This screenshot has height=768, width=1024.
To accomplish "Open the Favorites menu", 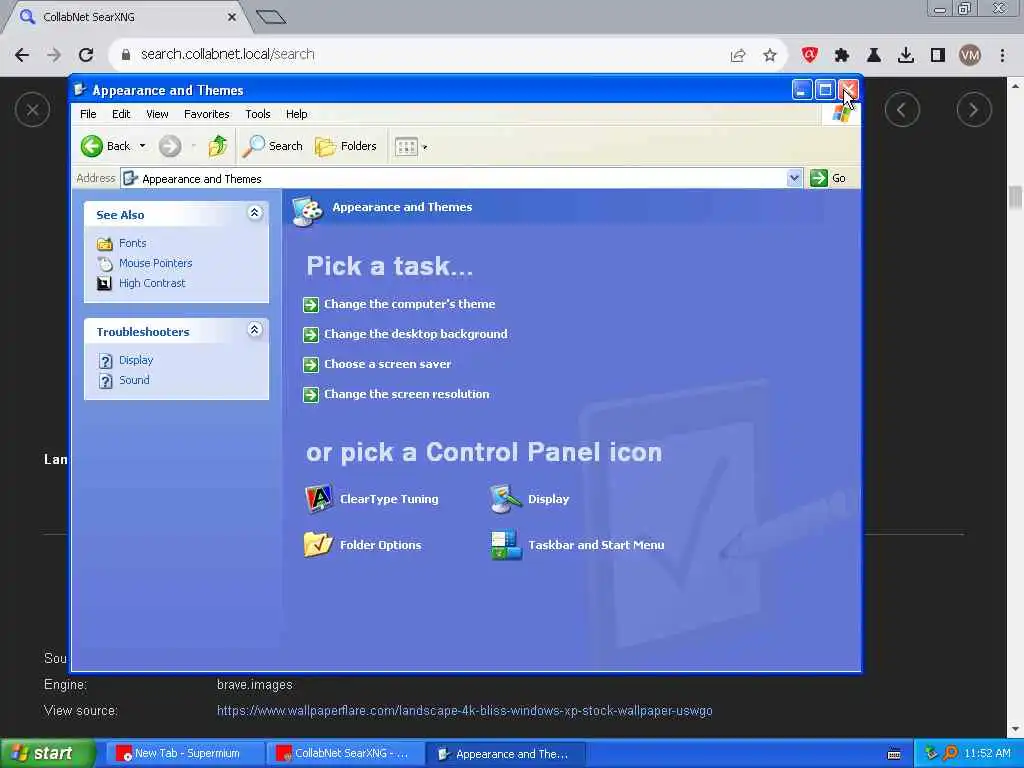I will point(206,114).
